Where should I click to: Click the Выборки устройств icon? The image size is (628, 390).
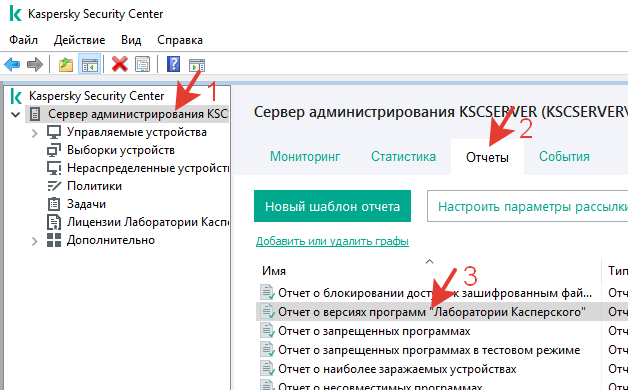tap(54, 150)
